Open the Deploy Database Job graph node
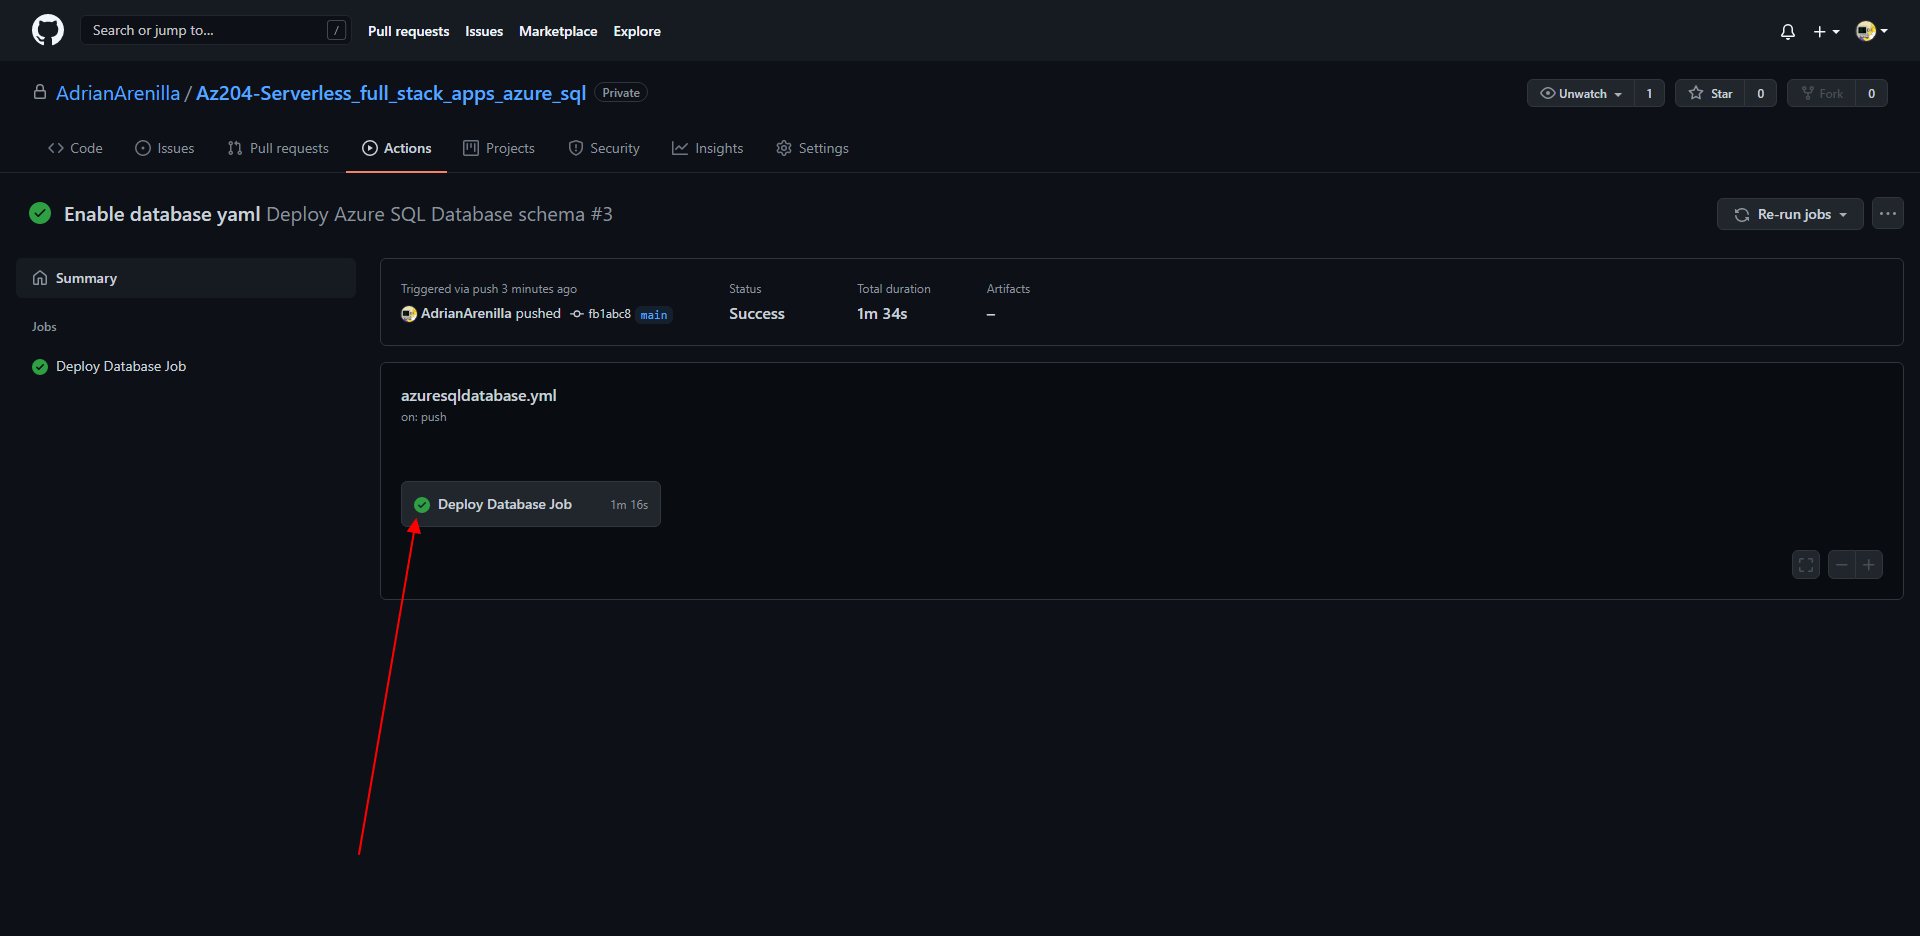1920x936 pixels. coord(531,504)
